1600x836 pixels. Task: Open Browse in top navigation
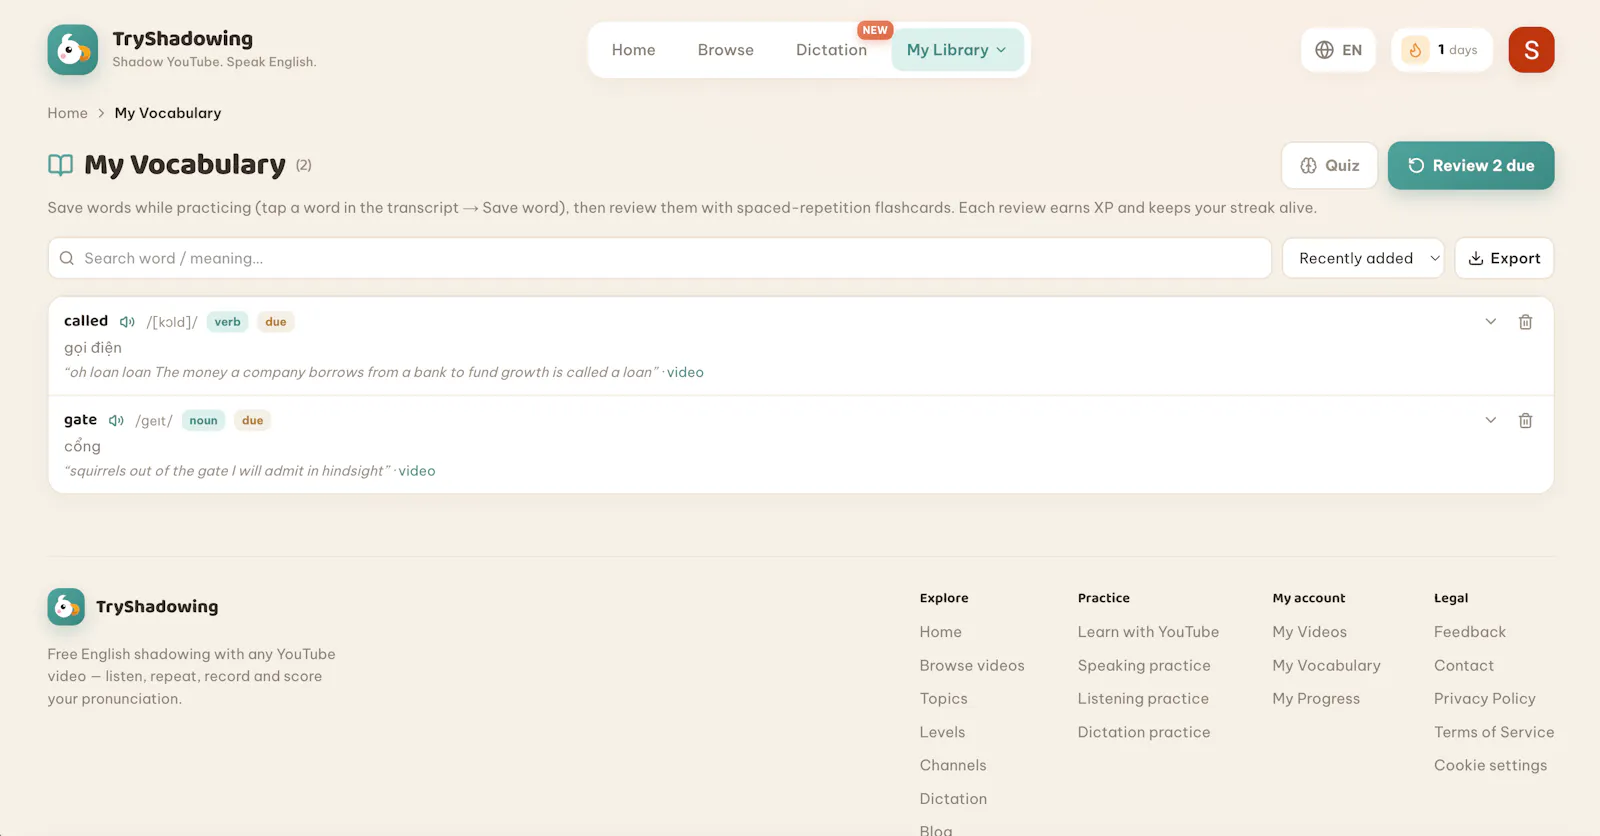point(726,50)
